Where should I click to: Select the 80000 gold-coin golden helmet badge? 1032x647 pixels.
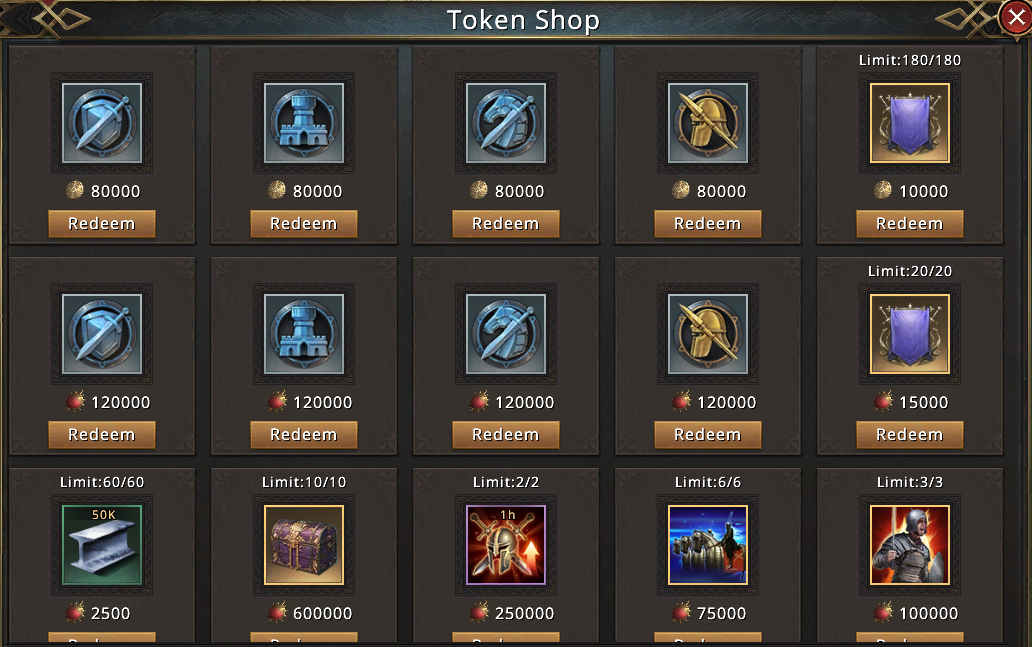point(708,123)
